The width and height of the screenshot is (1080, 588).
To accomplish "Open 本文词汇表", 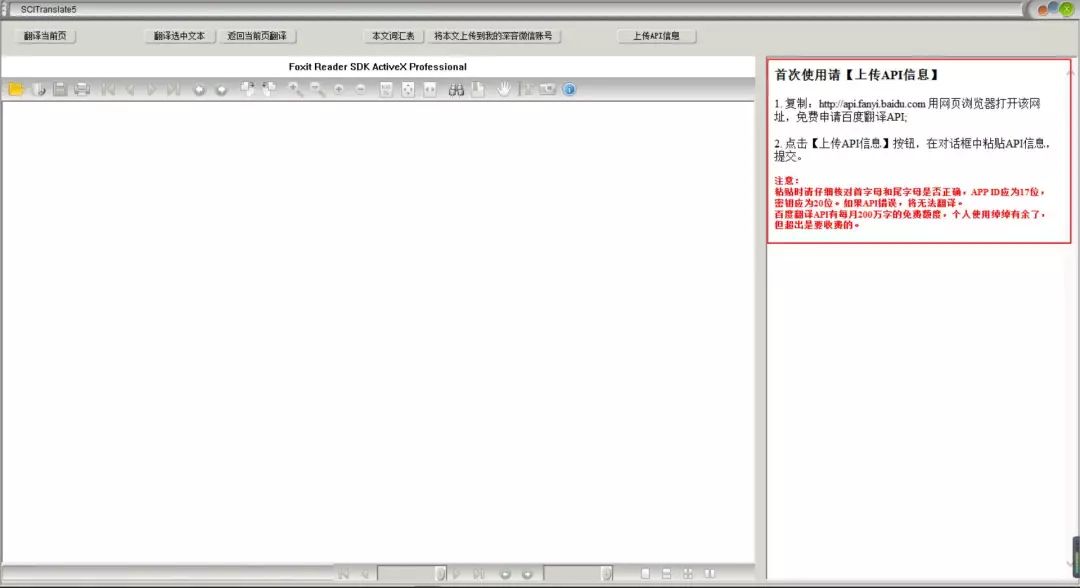I will (x=393, y=36).
